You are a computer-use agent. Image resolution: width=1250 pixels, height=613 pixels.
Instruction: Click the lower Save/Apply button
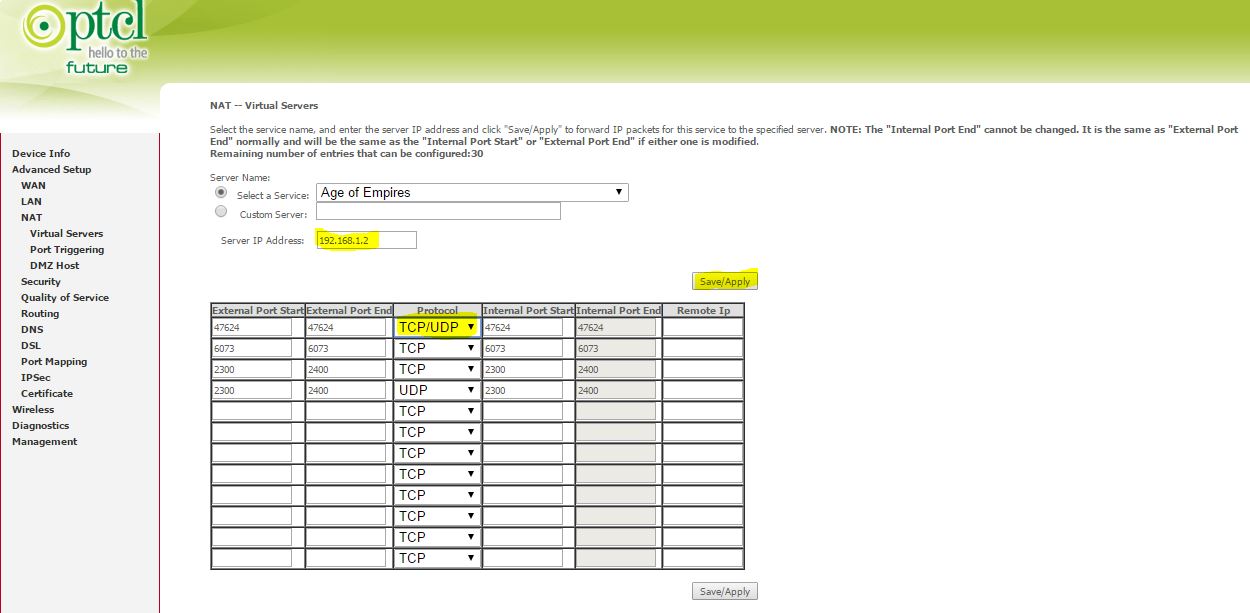coord(725,592)
